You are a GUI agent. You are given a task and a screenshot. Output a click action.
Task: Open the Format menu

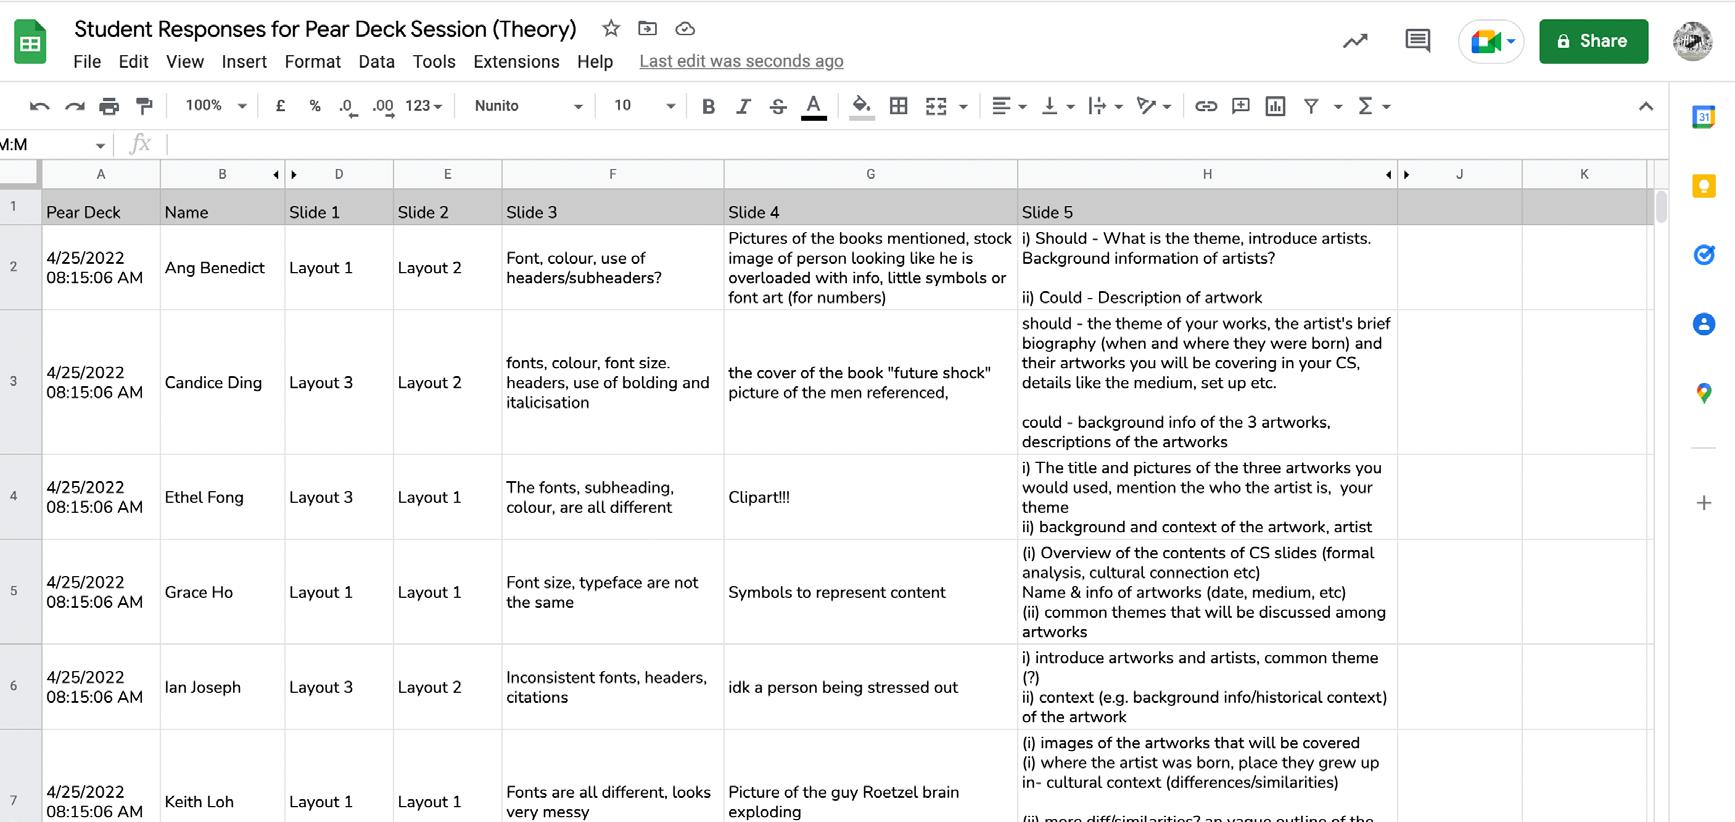click(x=313, y=62)
